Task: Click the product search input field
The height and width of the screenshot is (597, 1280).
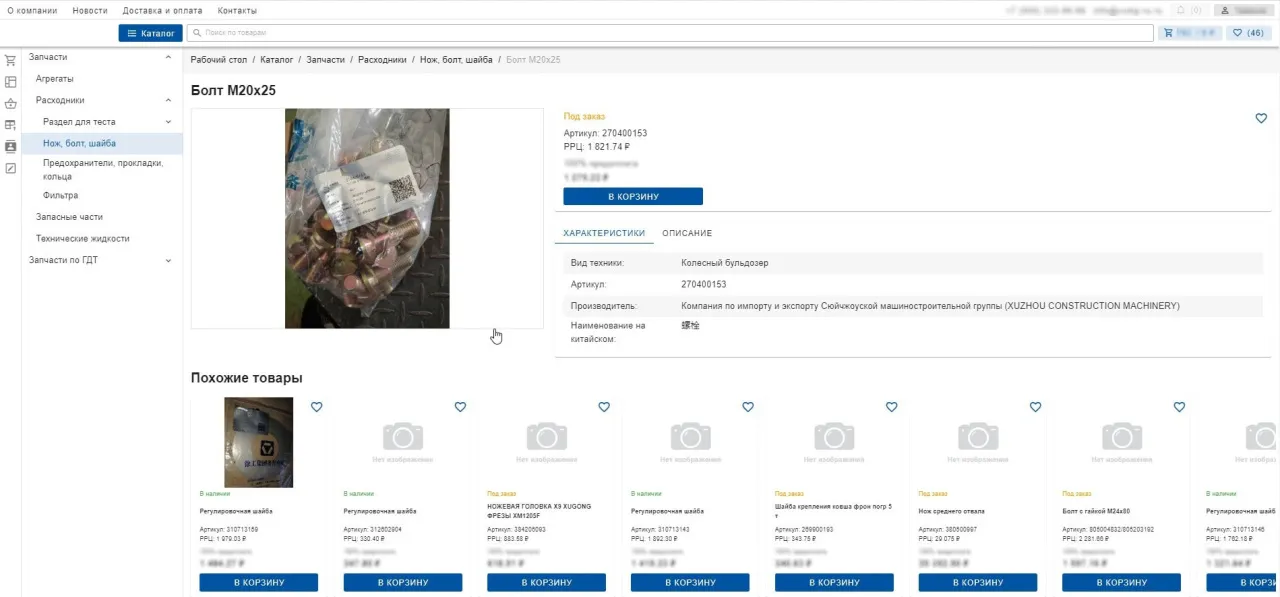Action: (x=670, y=33)
